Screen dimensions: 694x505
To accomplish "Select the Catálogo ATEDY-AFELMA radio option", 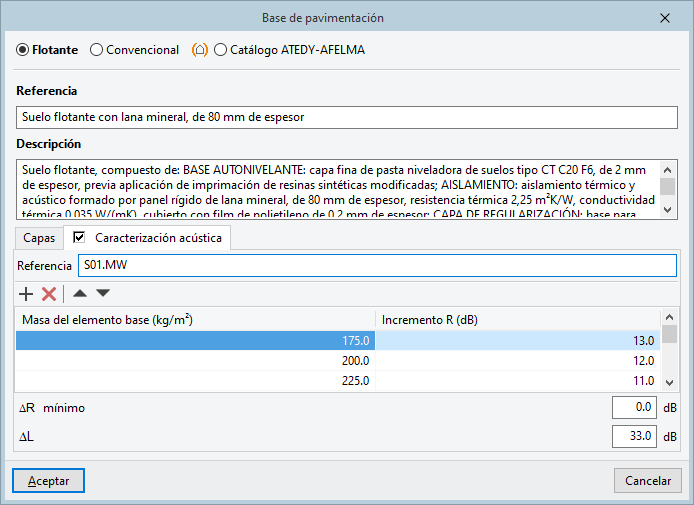I will coord(221,49).
